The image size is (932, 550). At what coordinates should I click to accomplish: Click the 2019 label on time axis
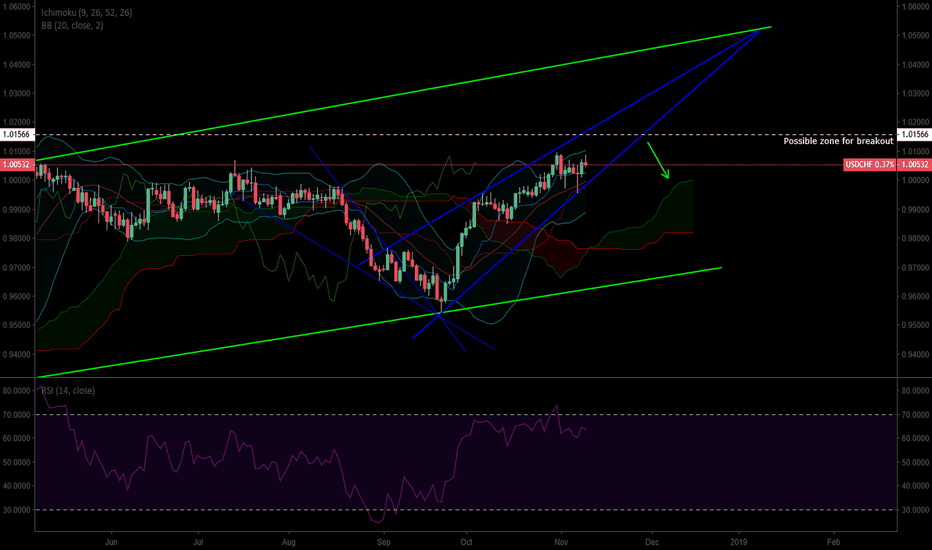739,542
